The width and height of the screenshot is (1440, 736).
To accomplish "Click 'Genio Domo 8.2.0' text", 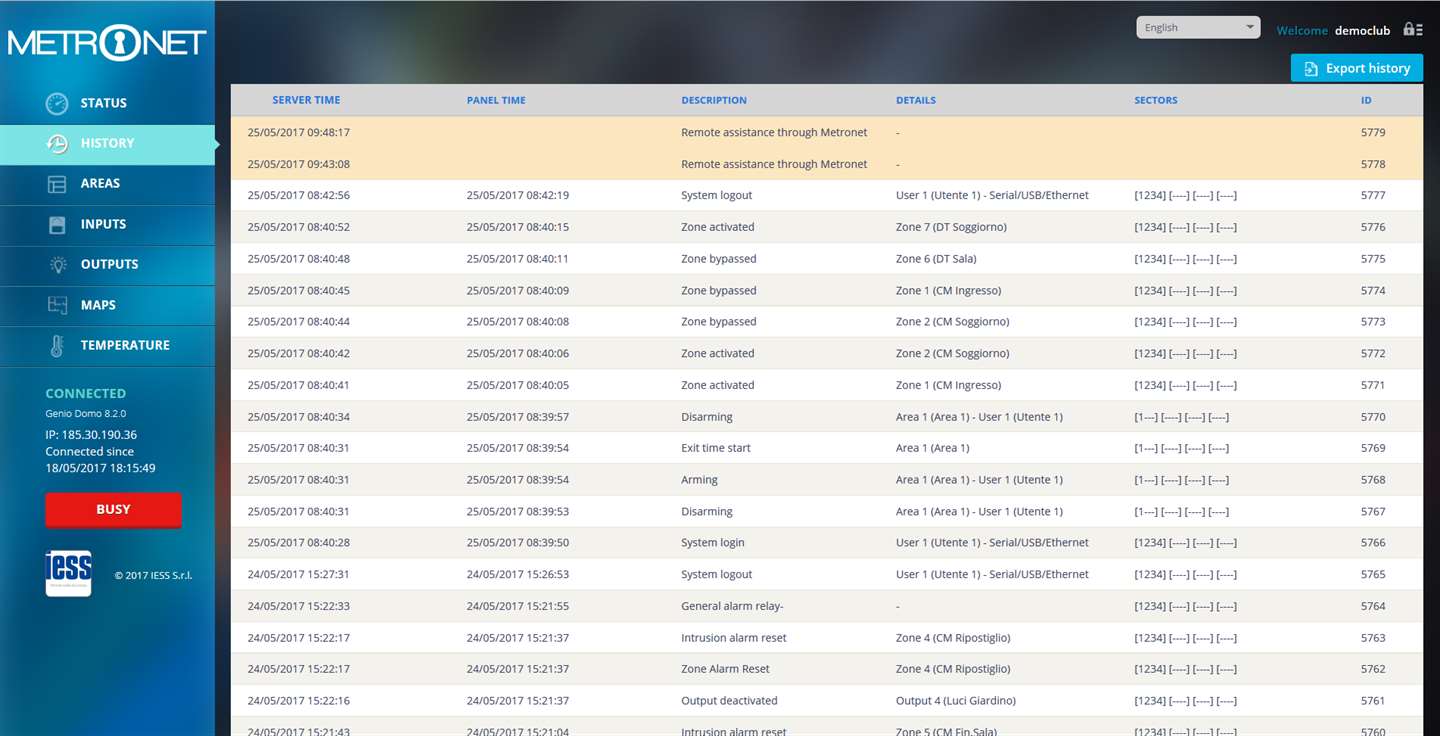I will pyautogui.click(x=86, y=413).
